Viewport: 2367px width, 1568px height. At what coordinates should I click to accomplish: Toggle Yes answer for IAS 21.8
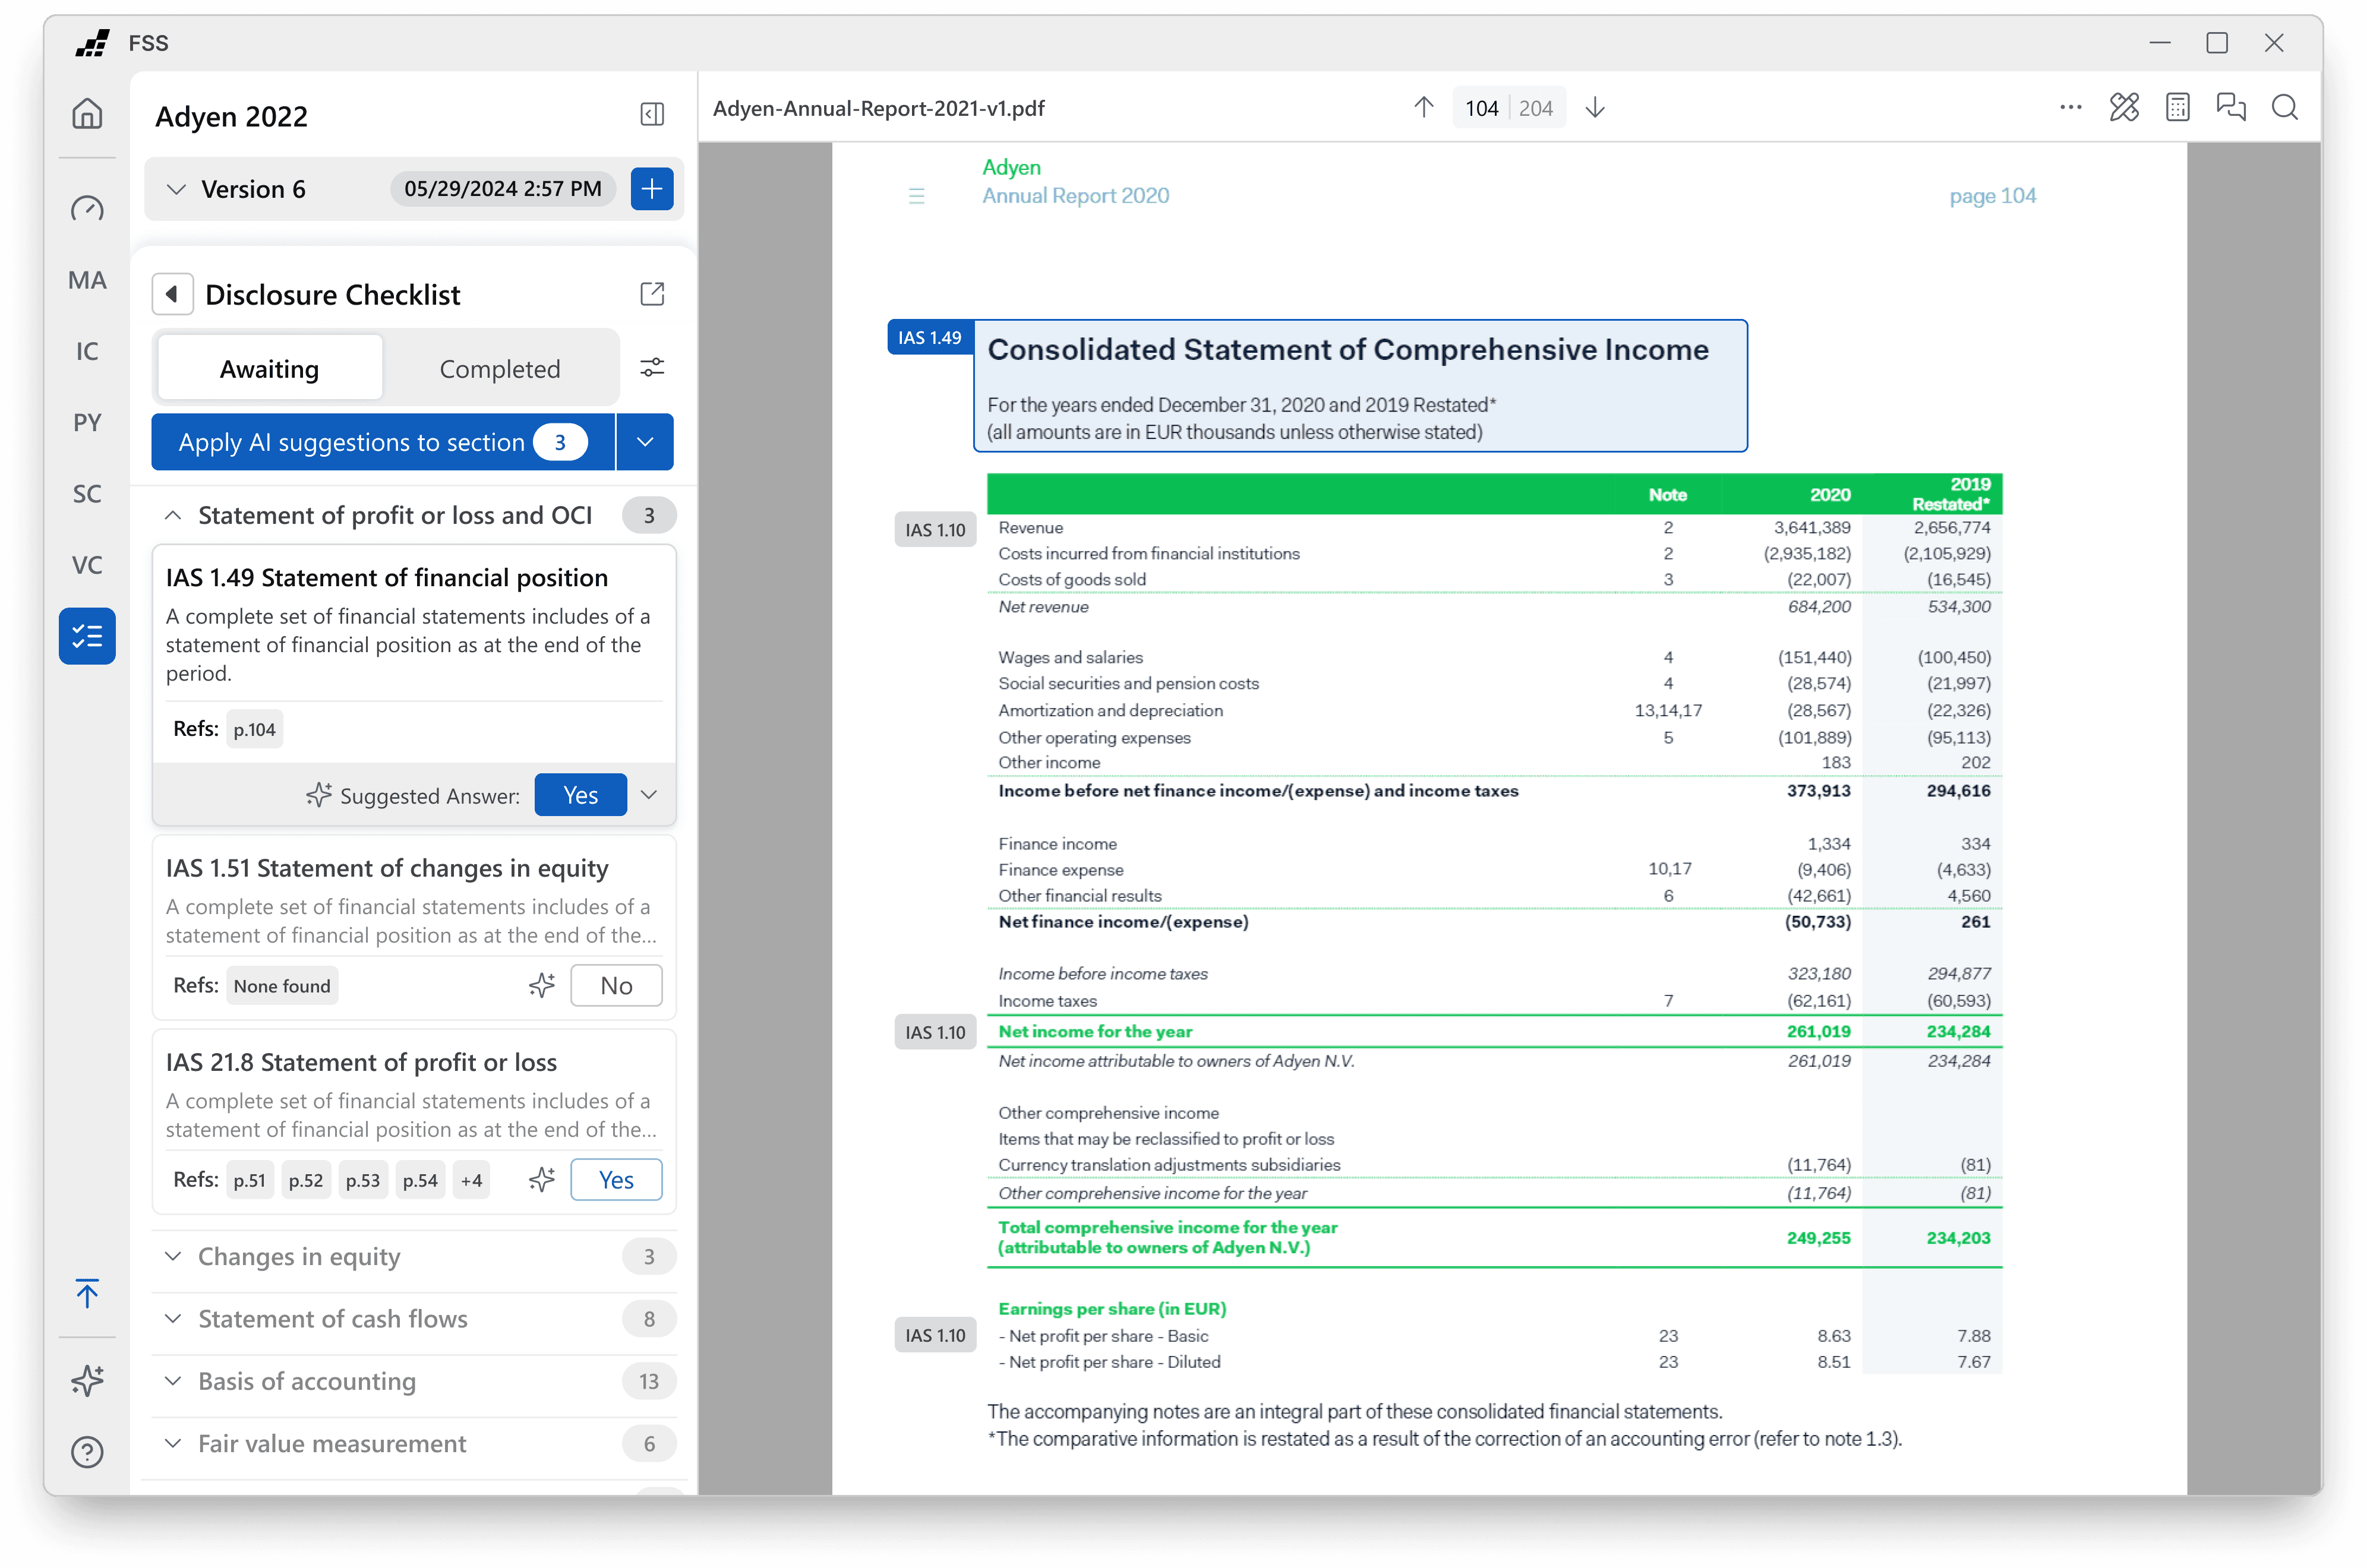pos(616,1180)
